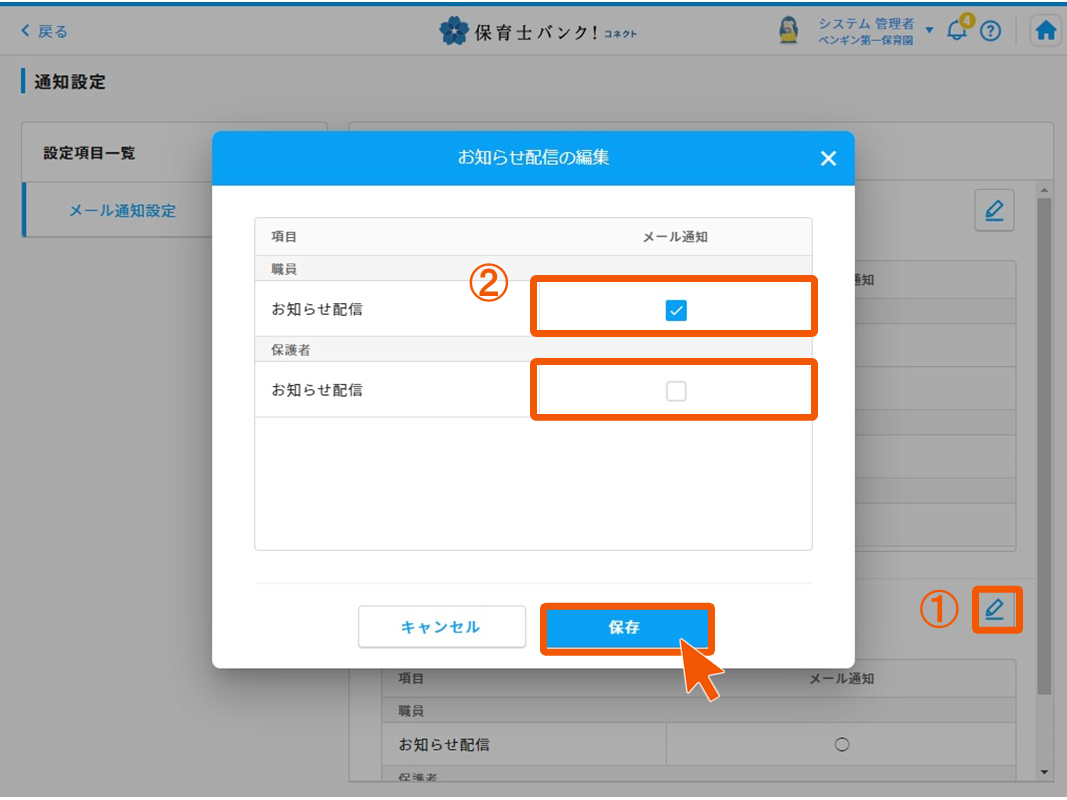Enable 保護者 お知らせ配信 mail notification checkbox
Image resolution: width=1067 pixels, height=800 pixels.
[676, 391]
